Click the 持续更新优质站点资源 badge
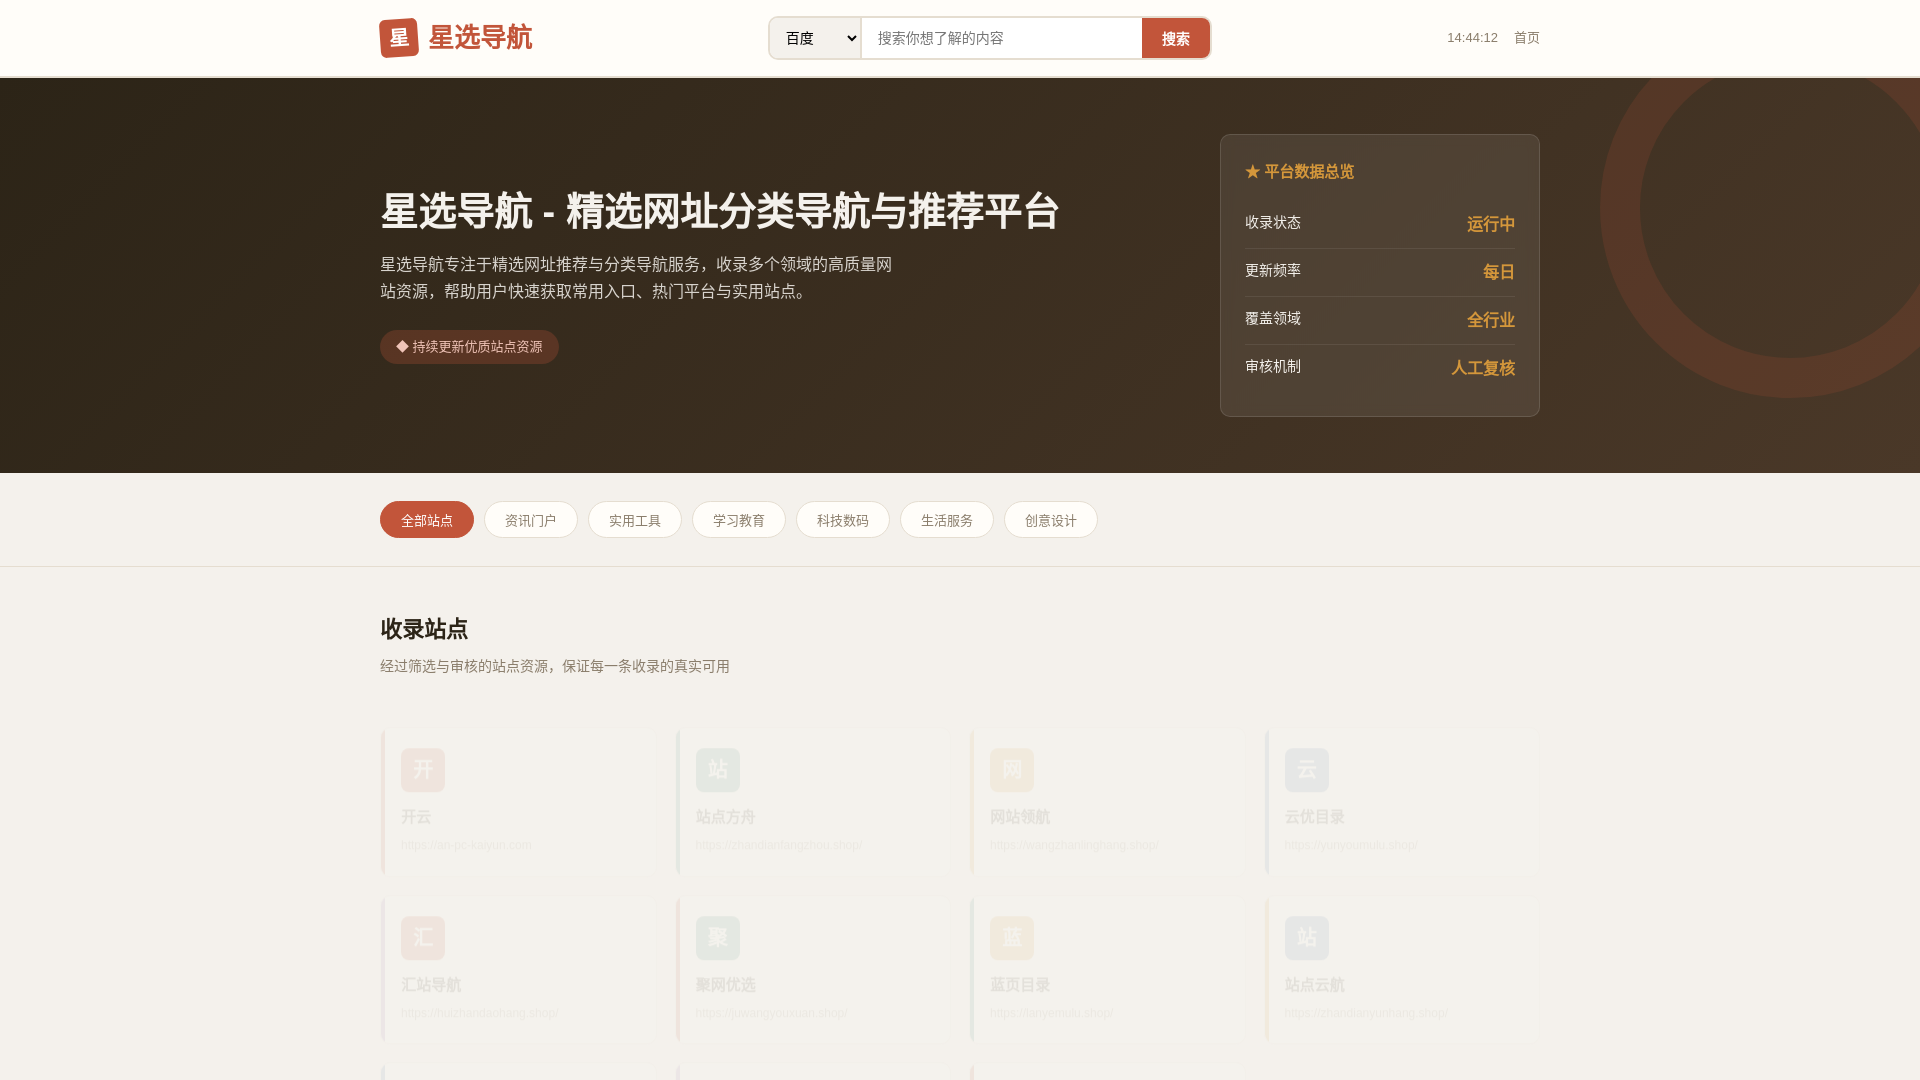The image size is (1920, 1080). (x=469, y=347)
